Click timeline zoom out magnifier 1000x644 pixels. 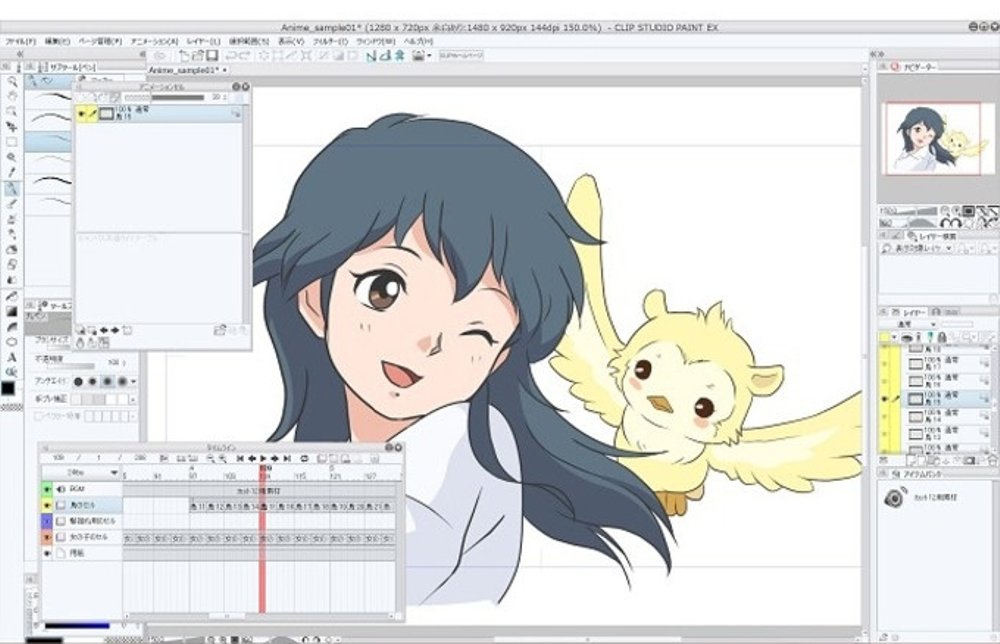click(210, 458)
